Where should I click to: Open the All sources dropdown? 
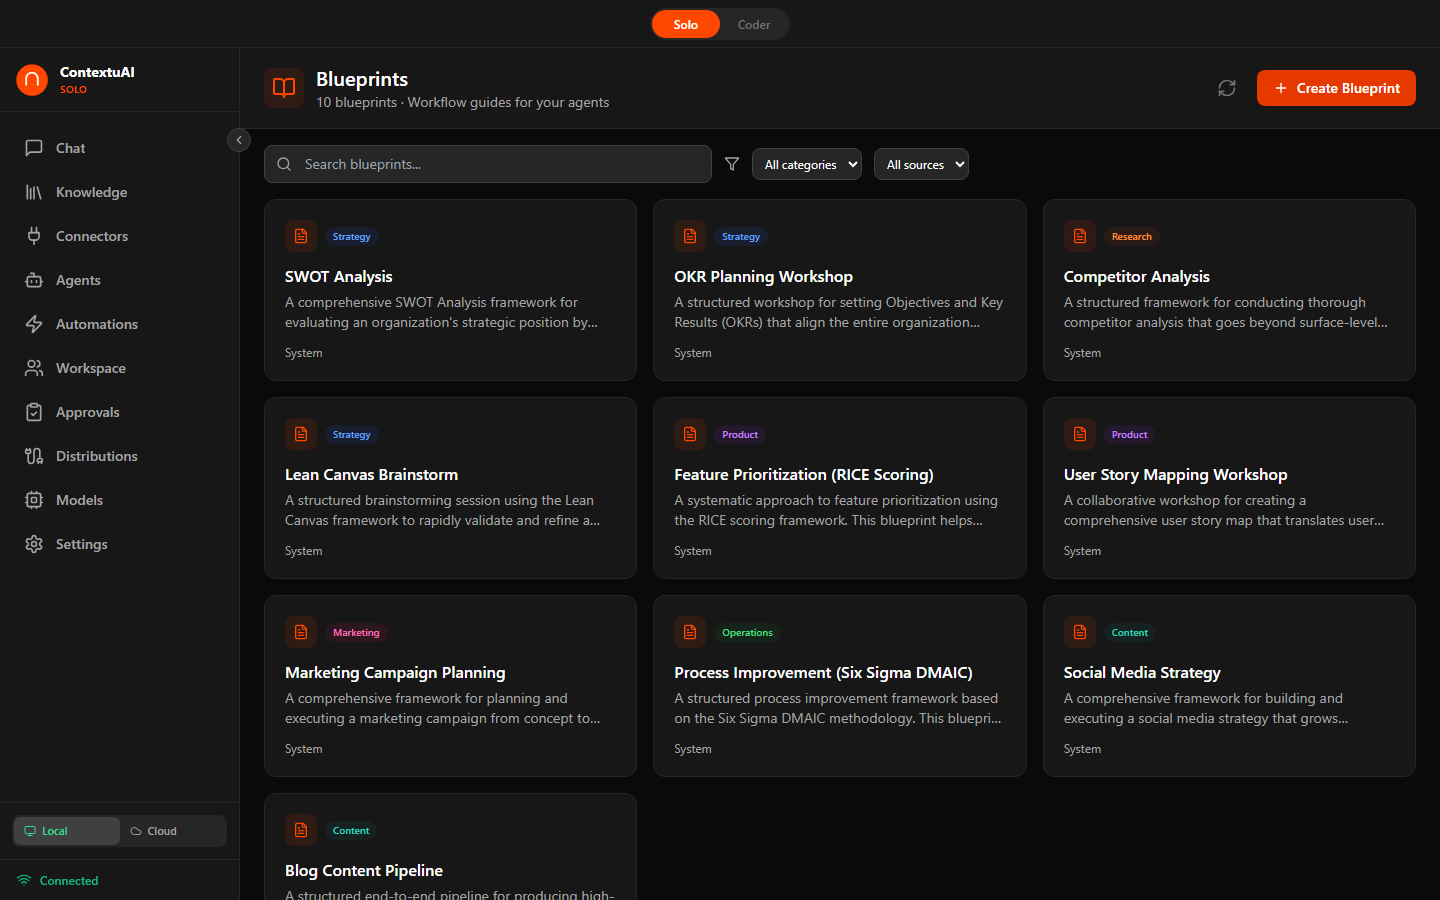921,164
